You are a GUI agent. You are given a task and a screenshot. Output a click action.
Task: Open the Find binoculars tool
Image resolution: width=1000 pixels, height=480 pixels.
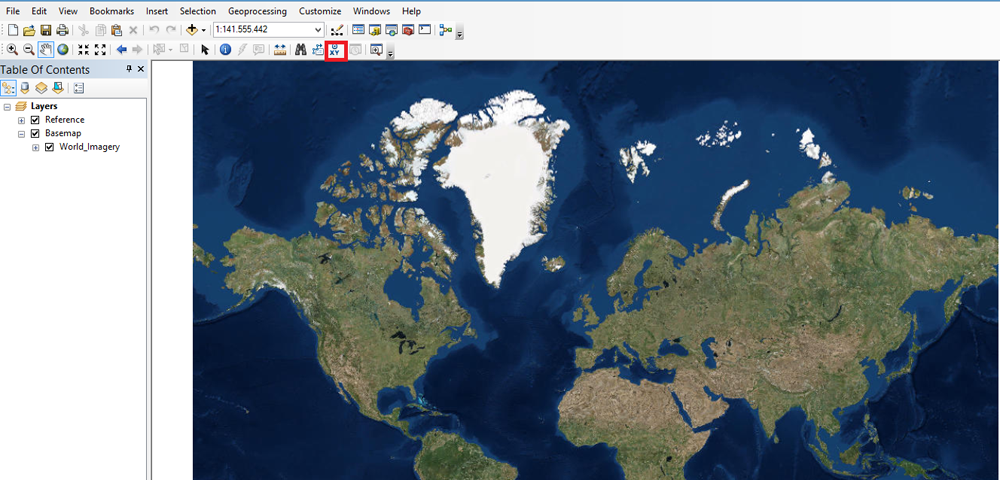300,49
